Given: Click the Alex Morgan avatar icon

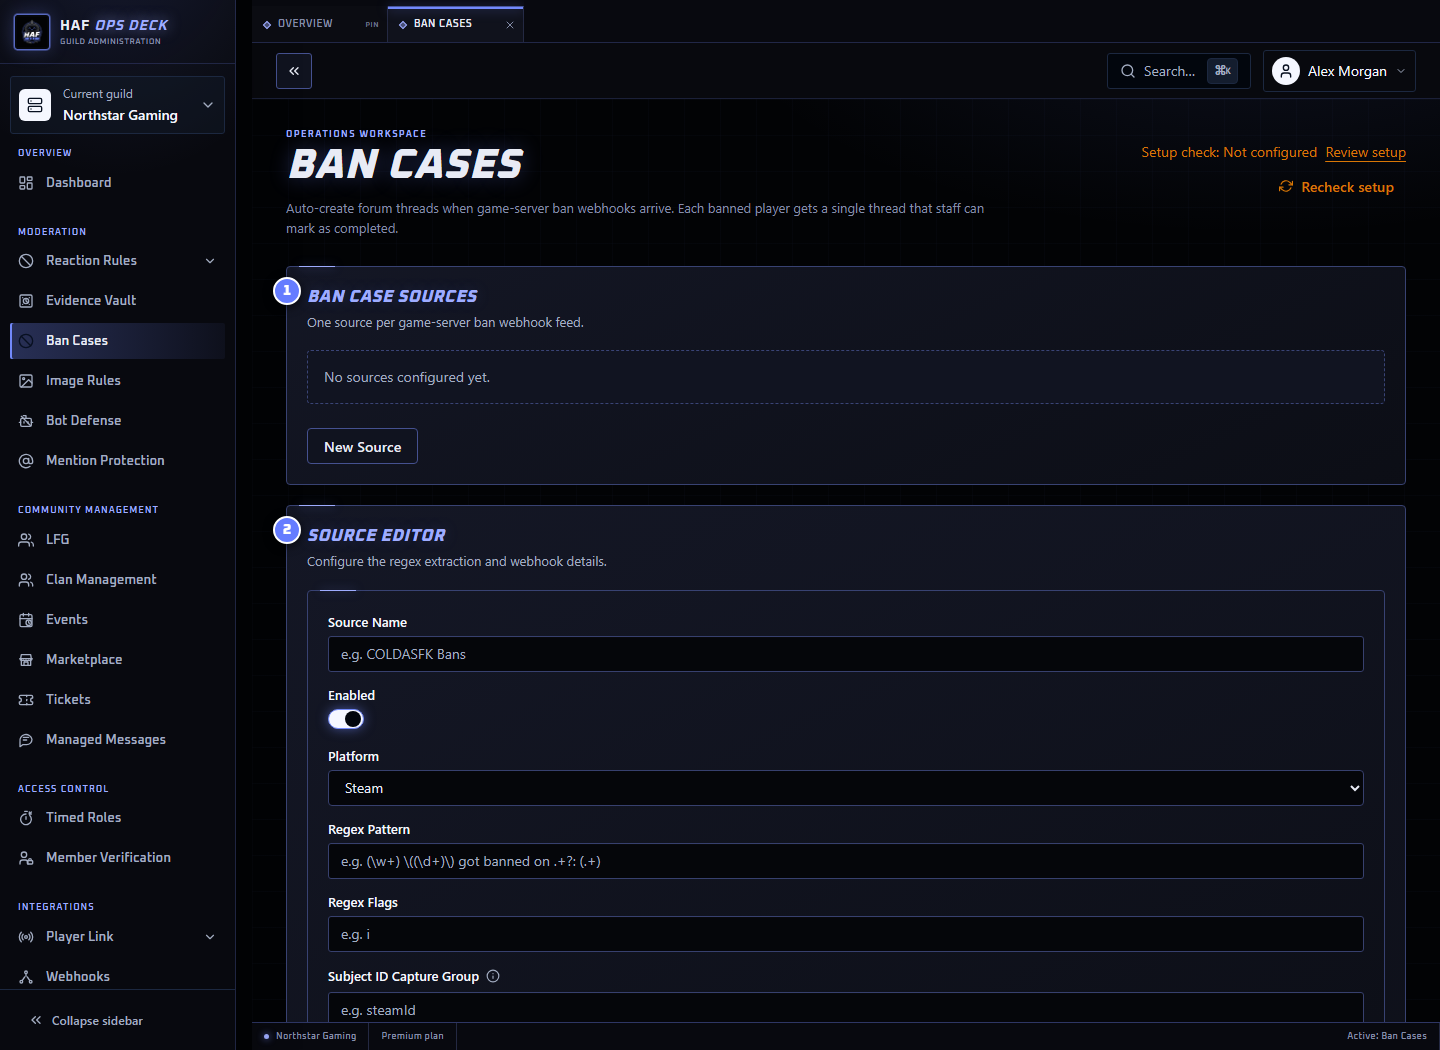Looking at the screenshot, I should coord(1286,71).
